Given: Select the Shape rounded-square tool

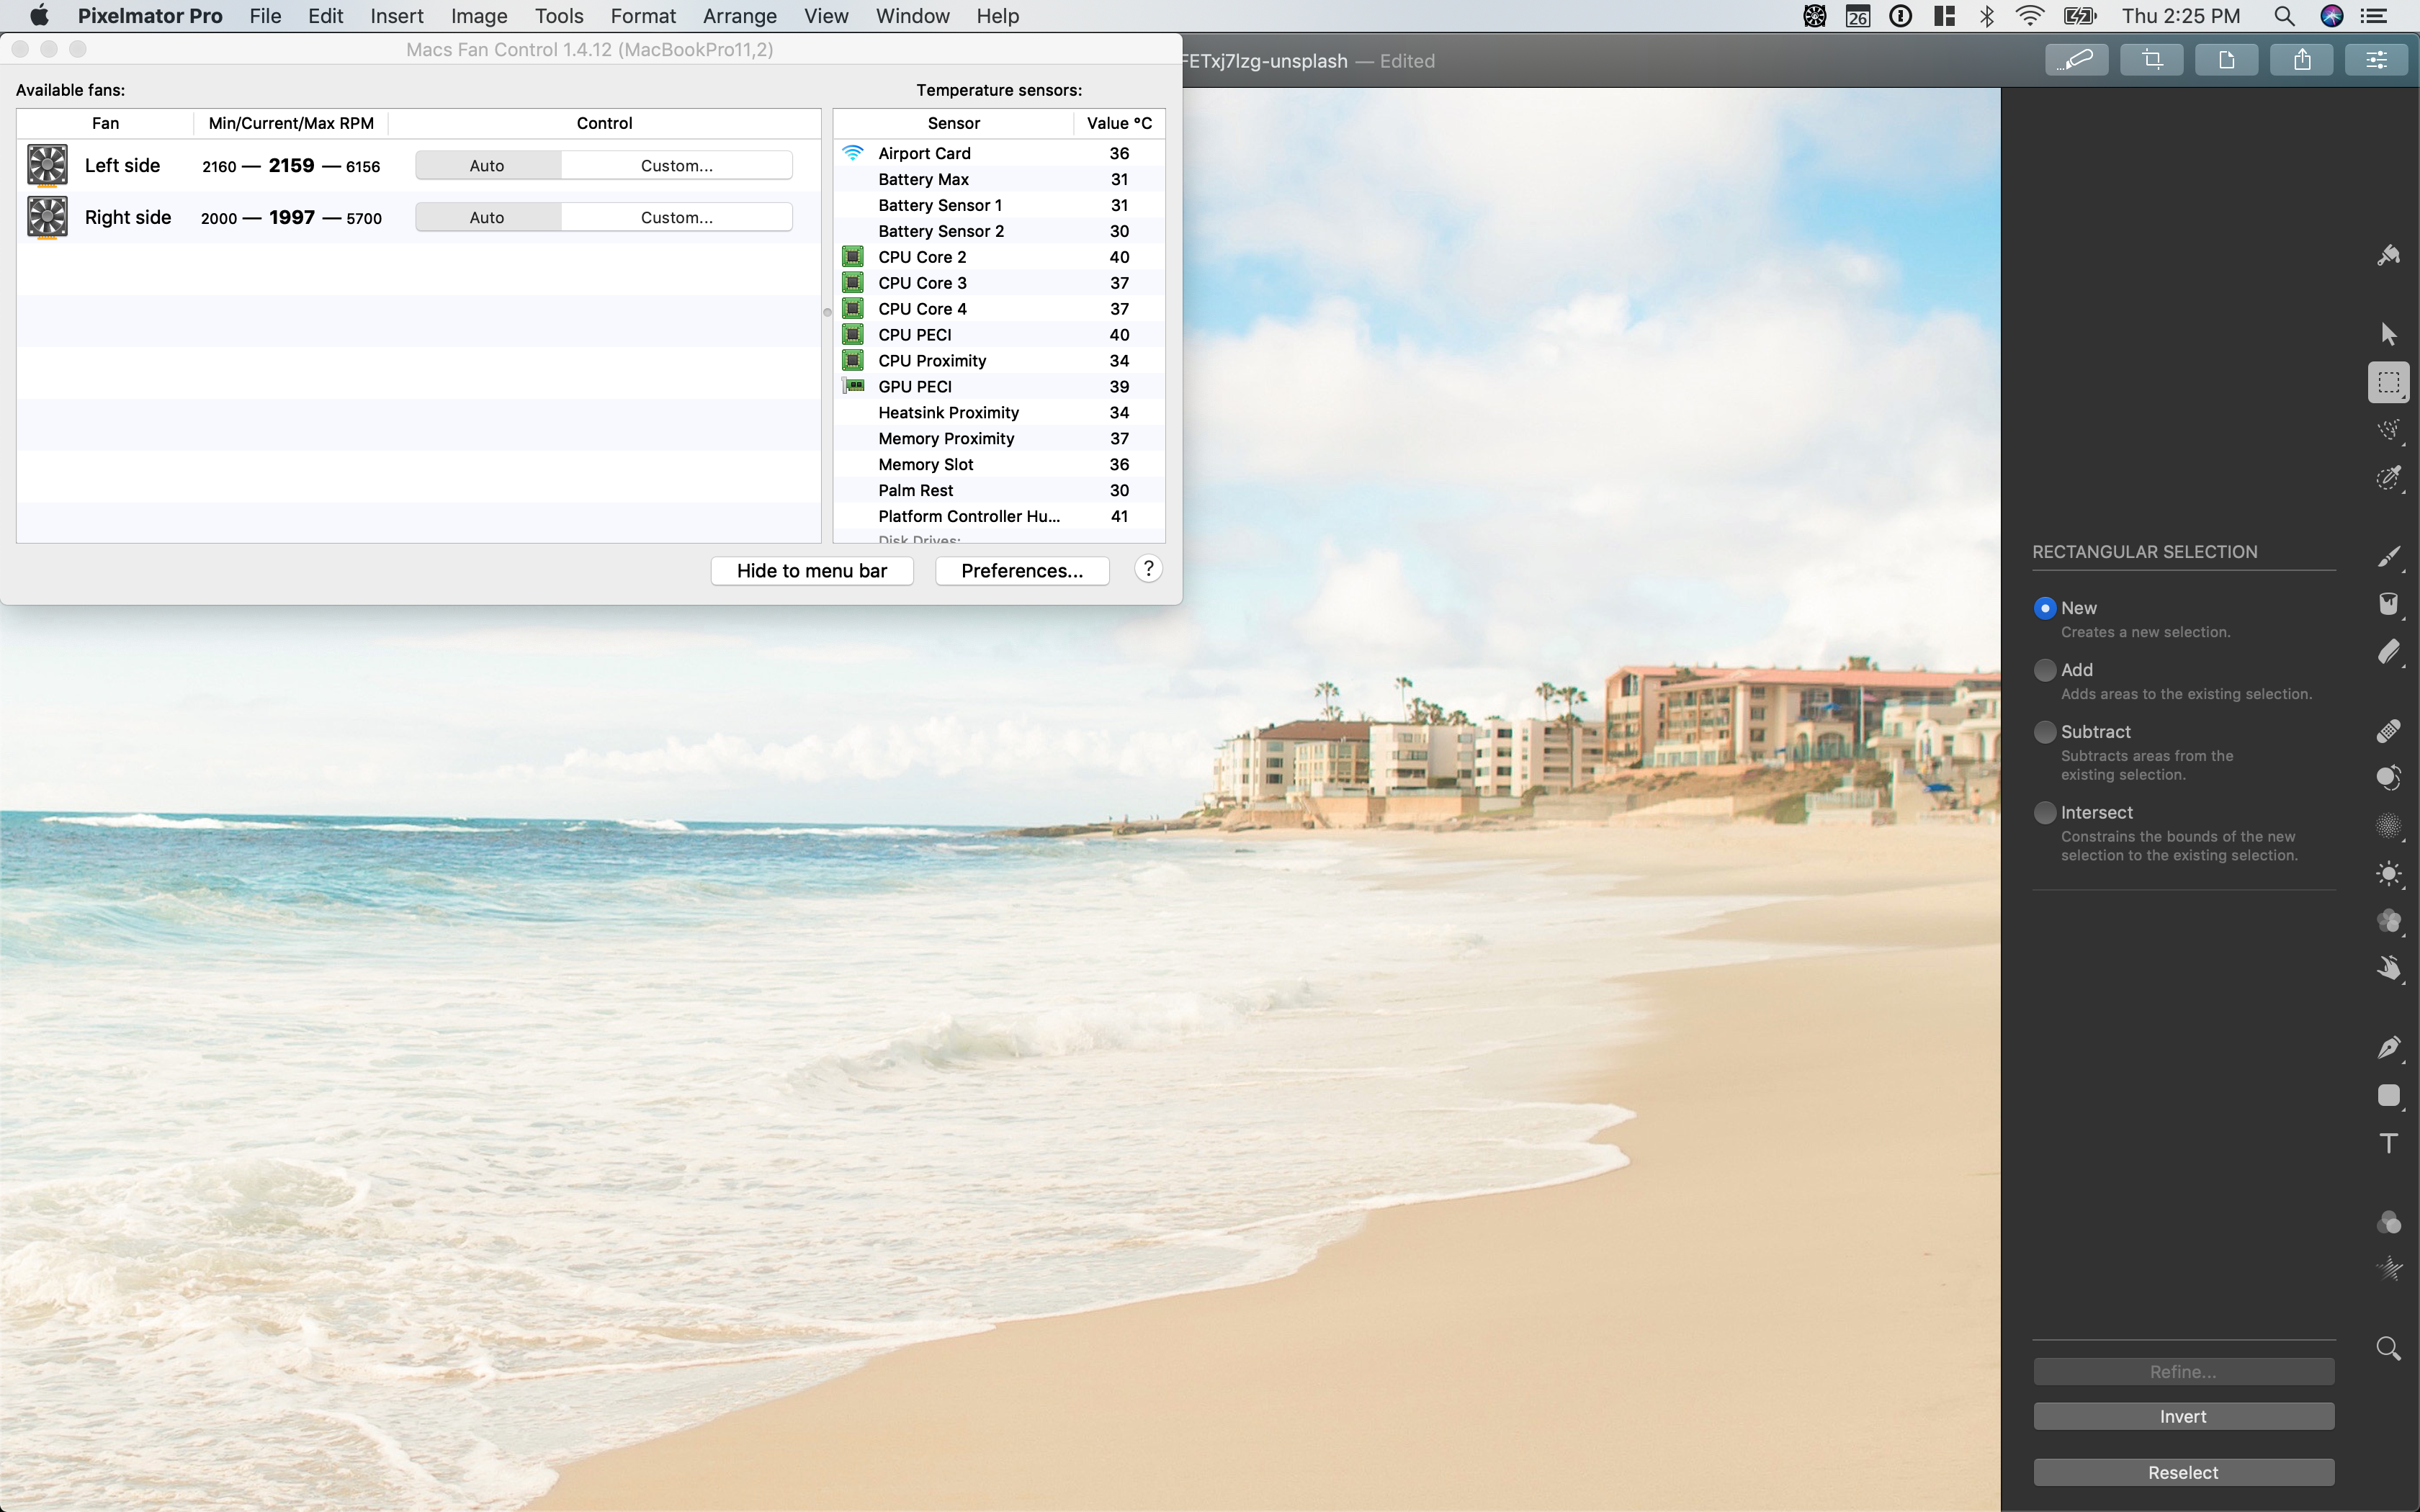Looking at the screenshot, I should click(2388, 1096).
